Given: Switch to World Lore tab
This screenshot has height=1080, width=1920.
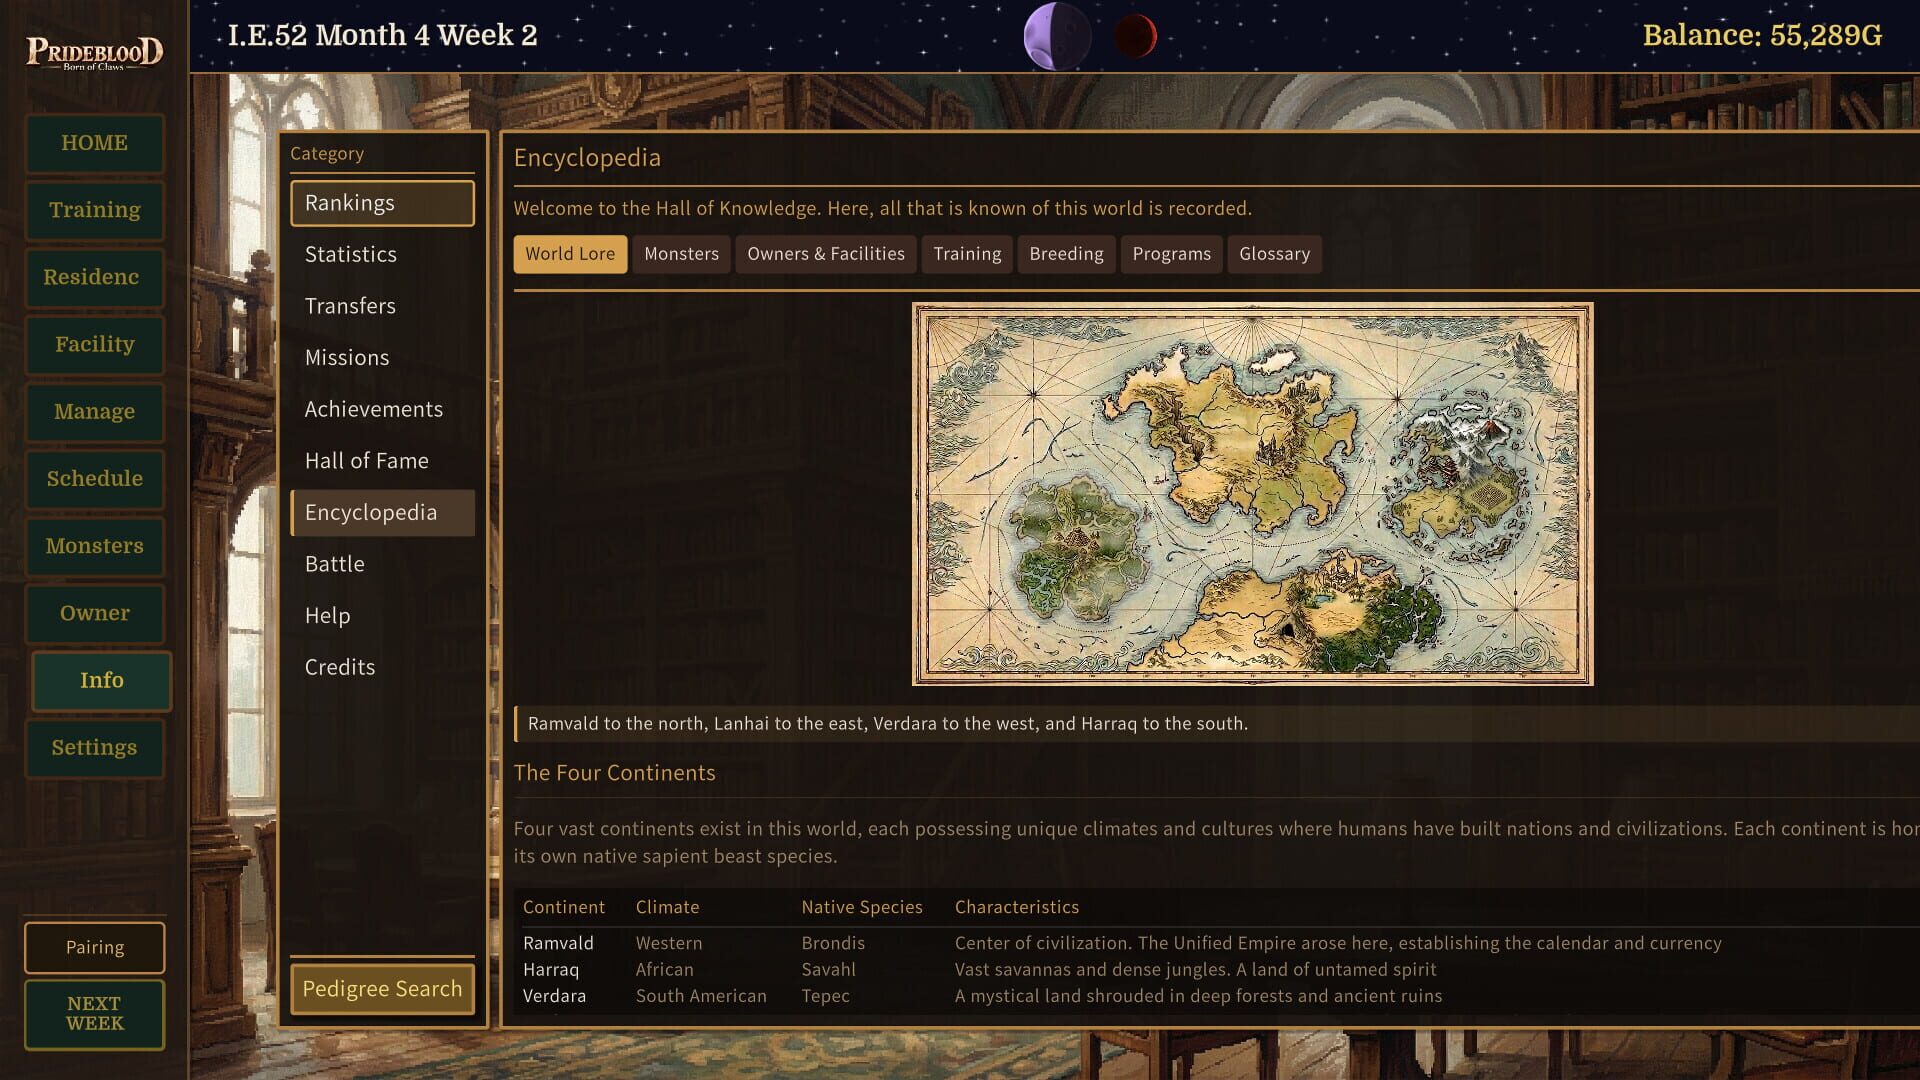Looking at the screenshot, I should (570, 254).
